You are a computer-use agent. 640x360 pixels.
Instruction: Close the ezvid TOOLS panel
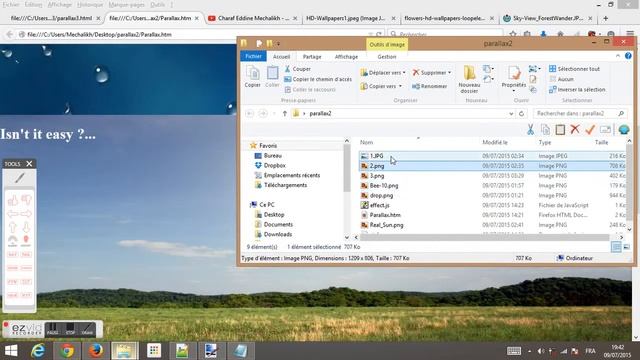click(29, 164)
